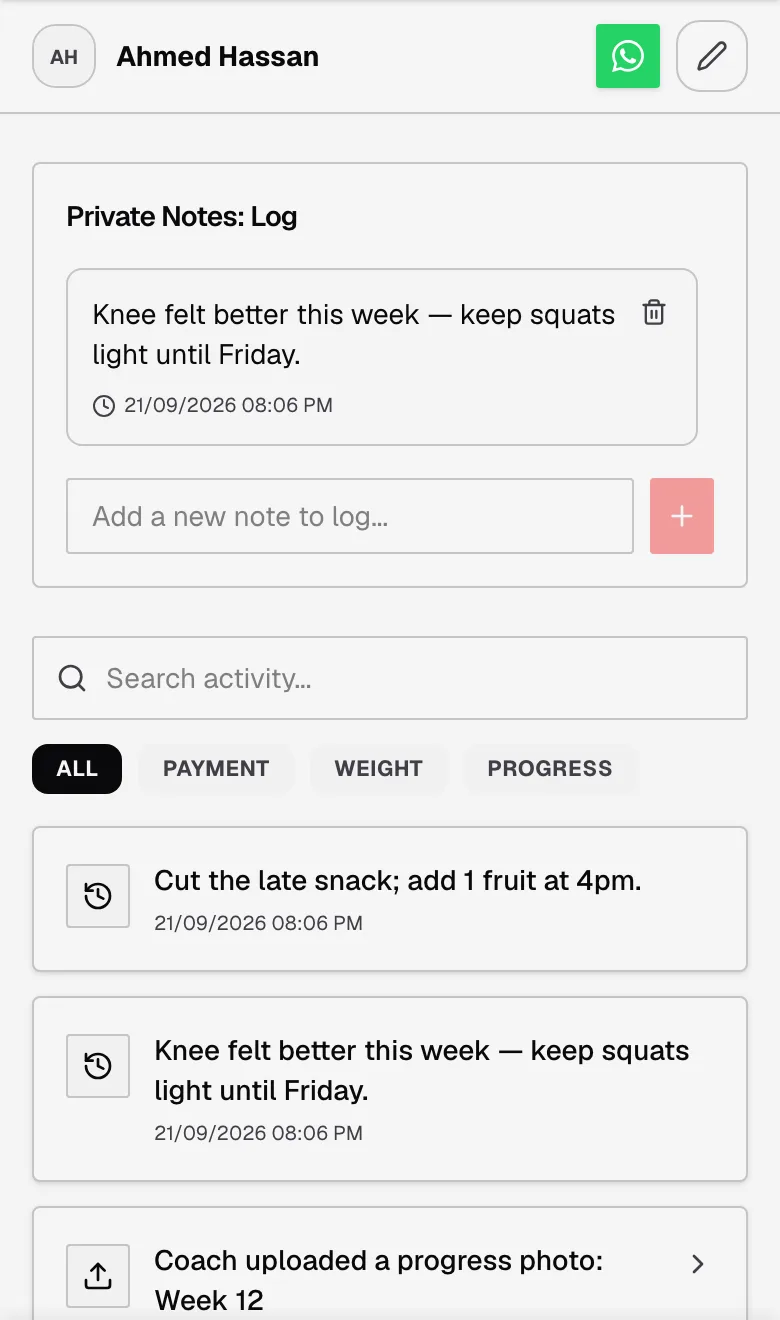Click upload icon on progress photo entry
Image resolution: width=780 pixels, height=1320 pixels.
pyautogui.click(x=98, y=1276)
